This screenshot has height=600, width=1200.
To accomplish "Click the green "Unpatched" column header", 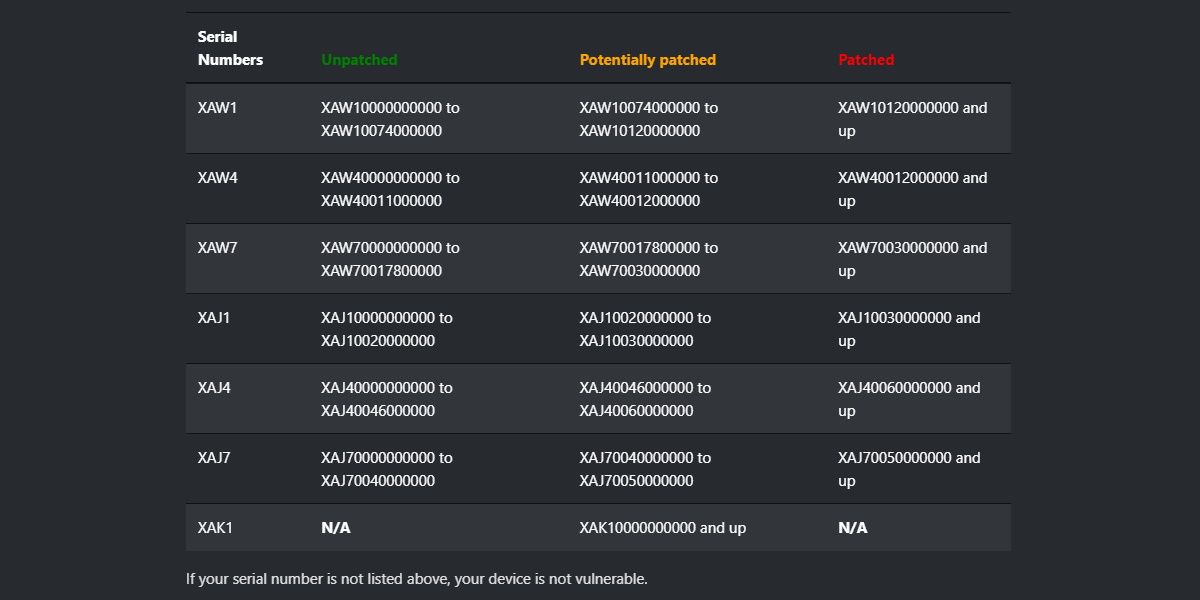I will [x=359, y=60].
